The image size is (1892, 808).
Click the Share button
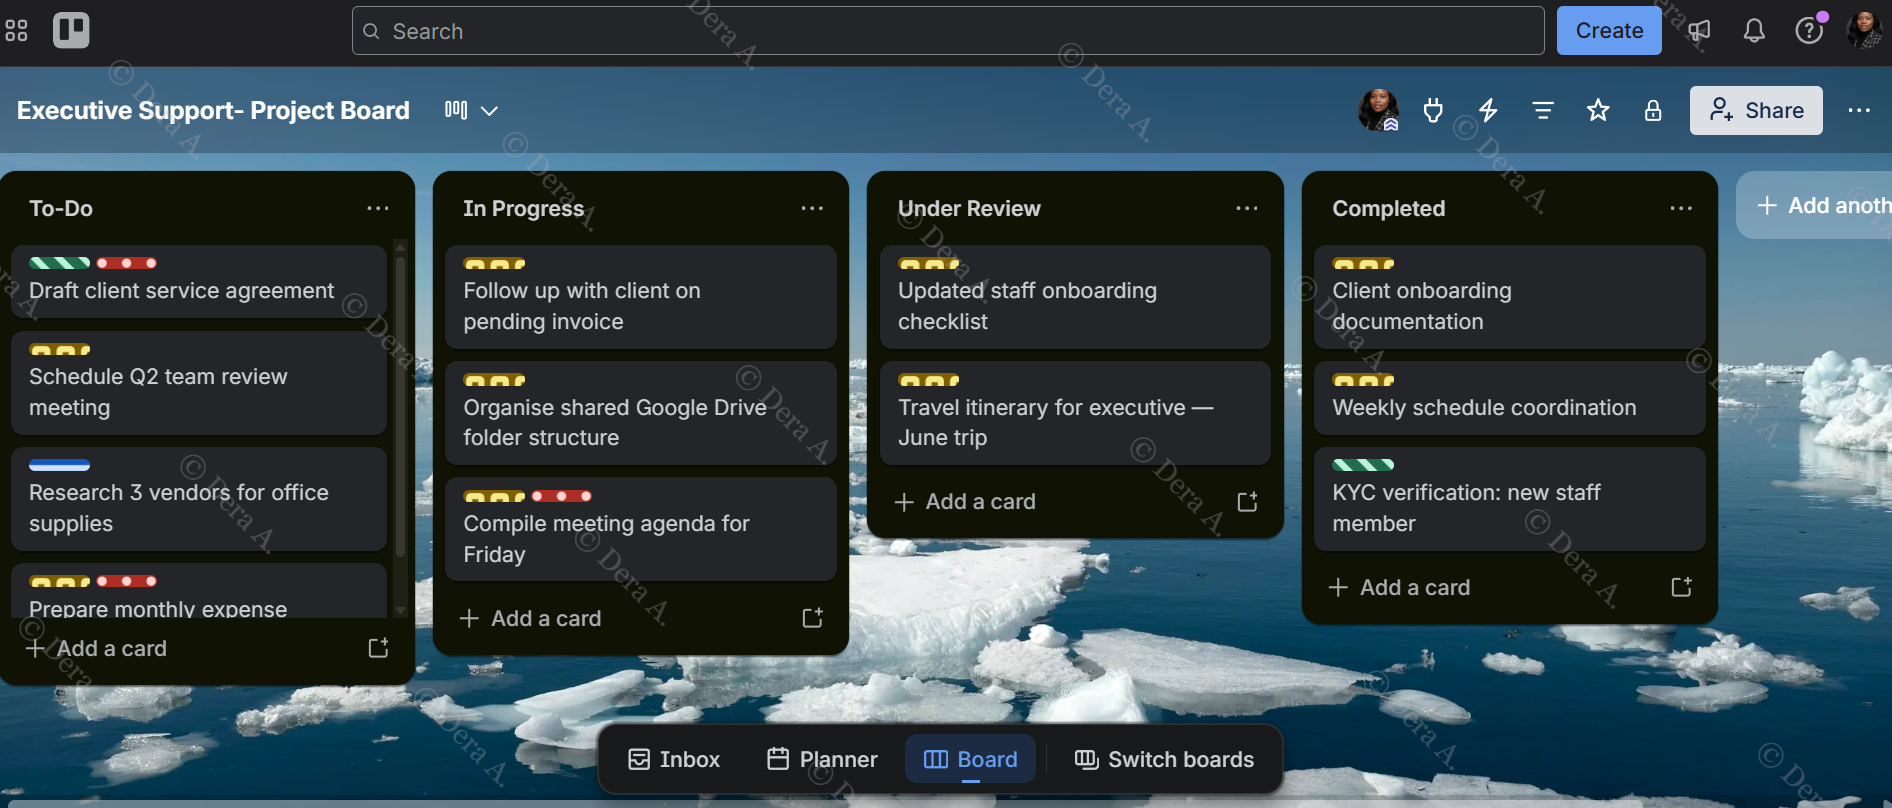(x=1756, y=110)
